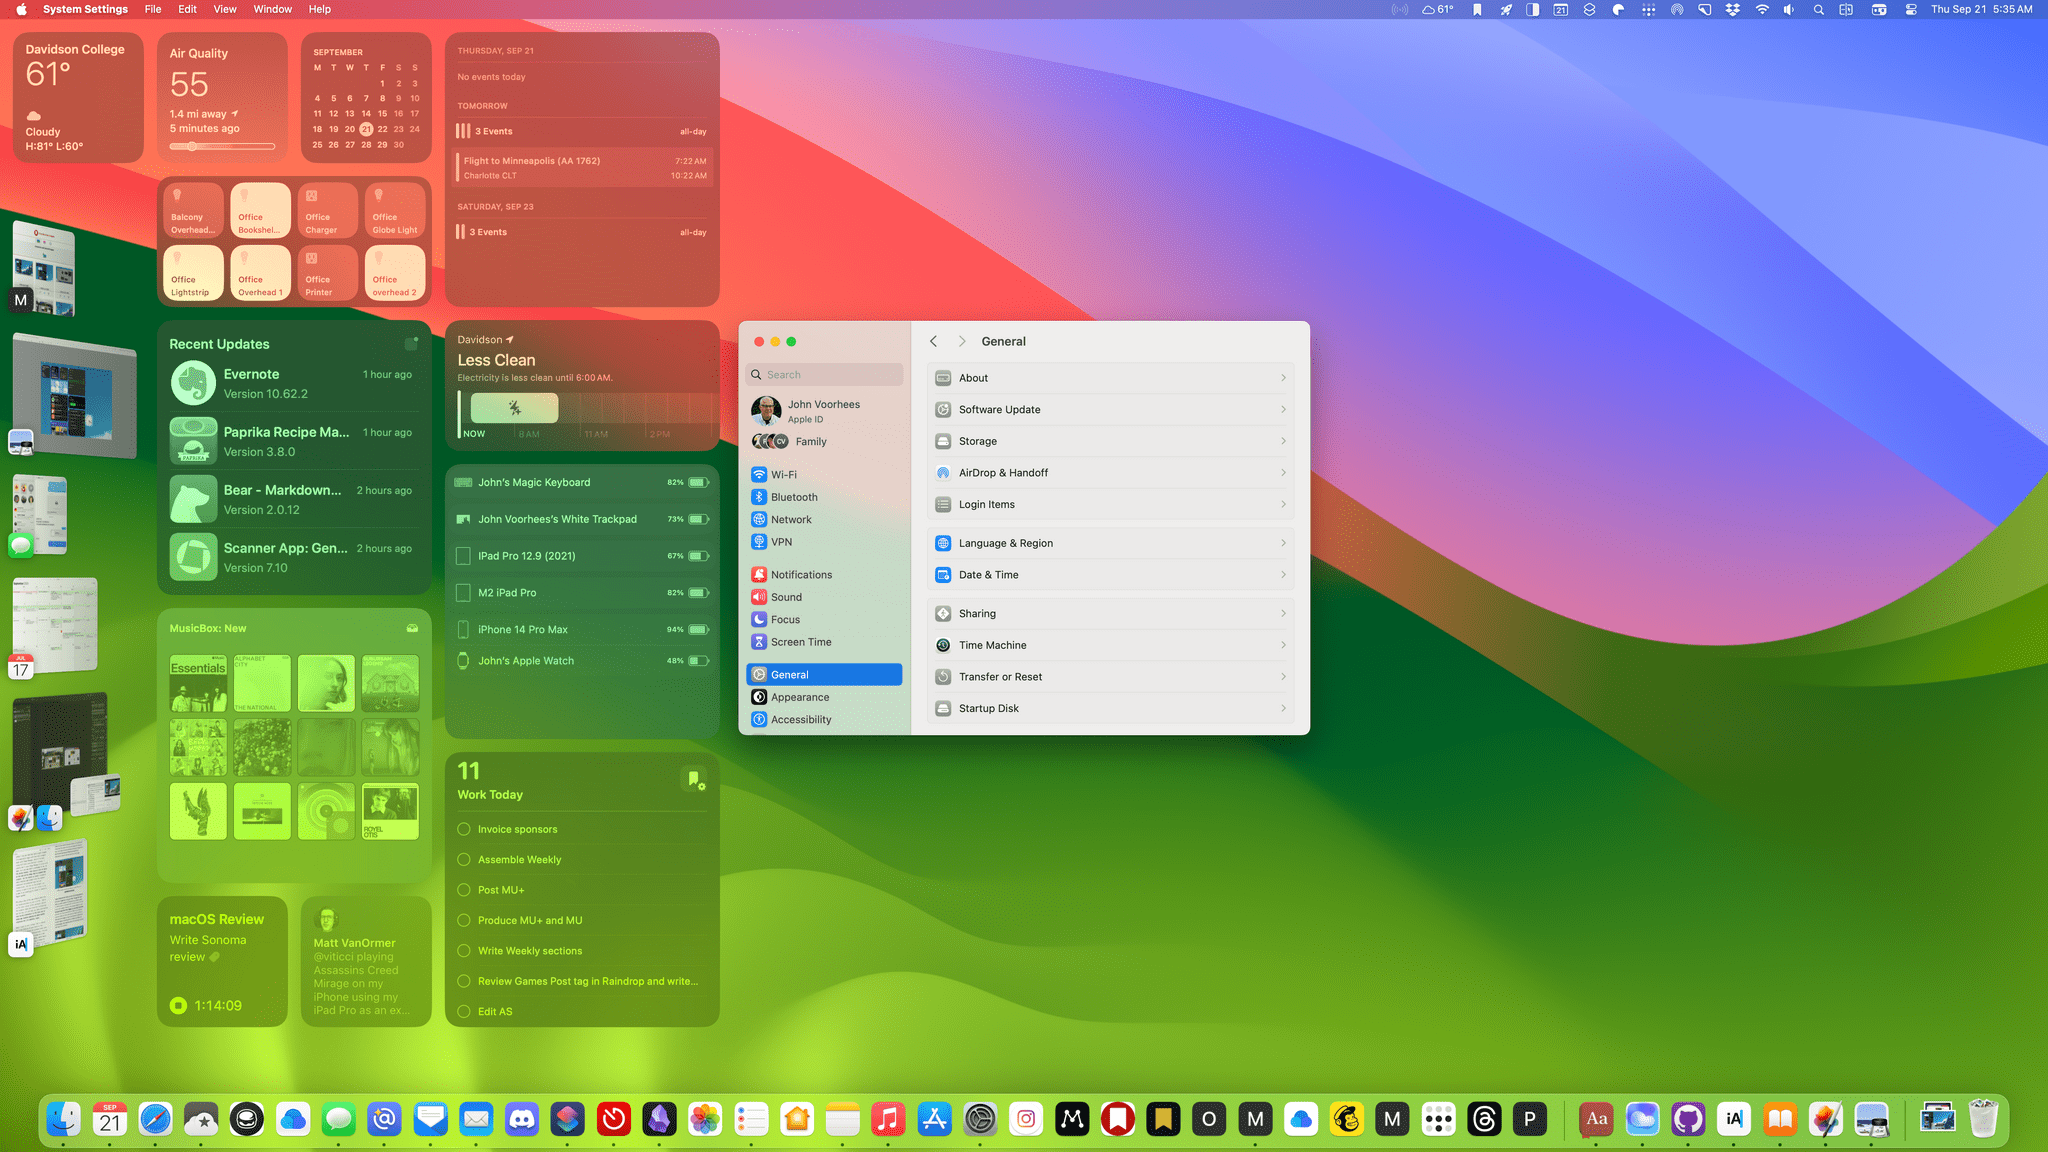
Task: Open Instagram from the Dock
Action: 1026,1119
